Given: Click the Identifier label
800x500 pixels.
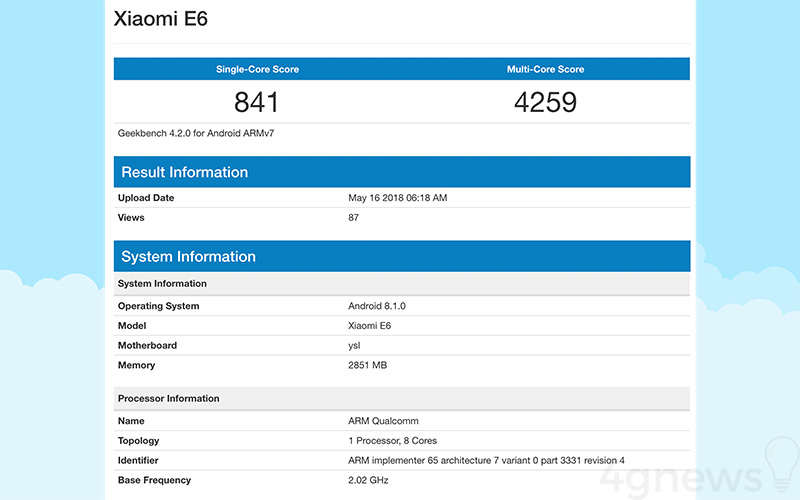Looking at the screenshot, I should (x=138, y=460).
